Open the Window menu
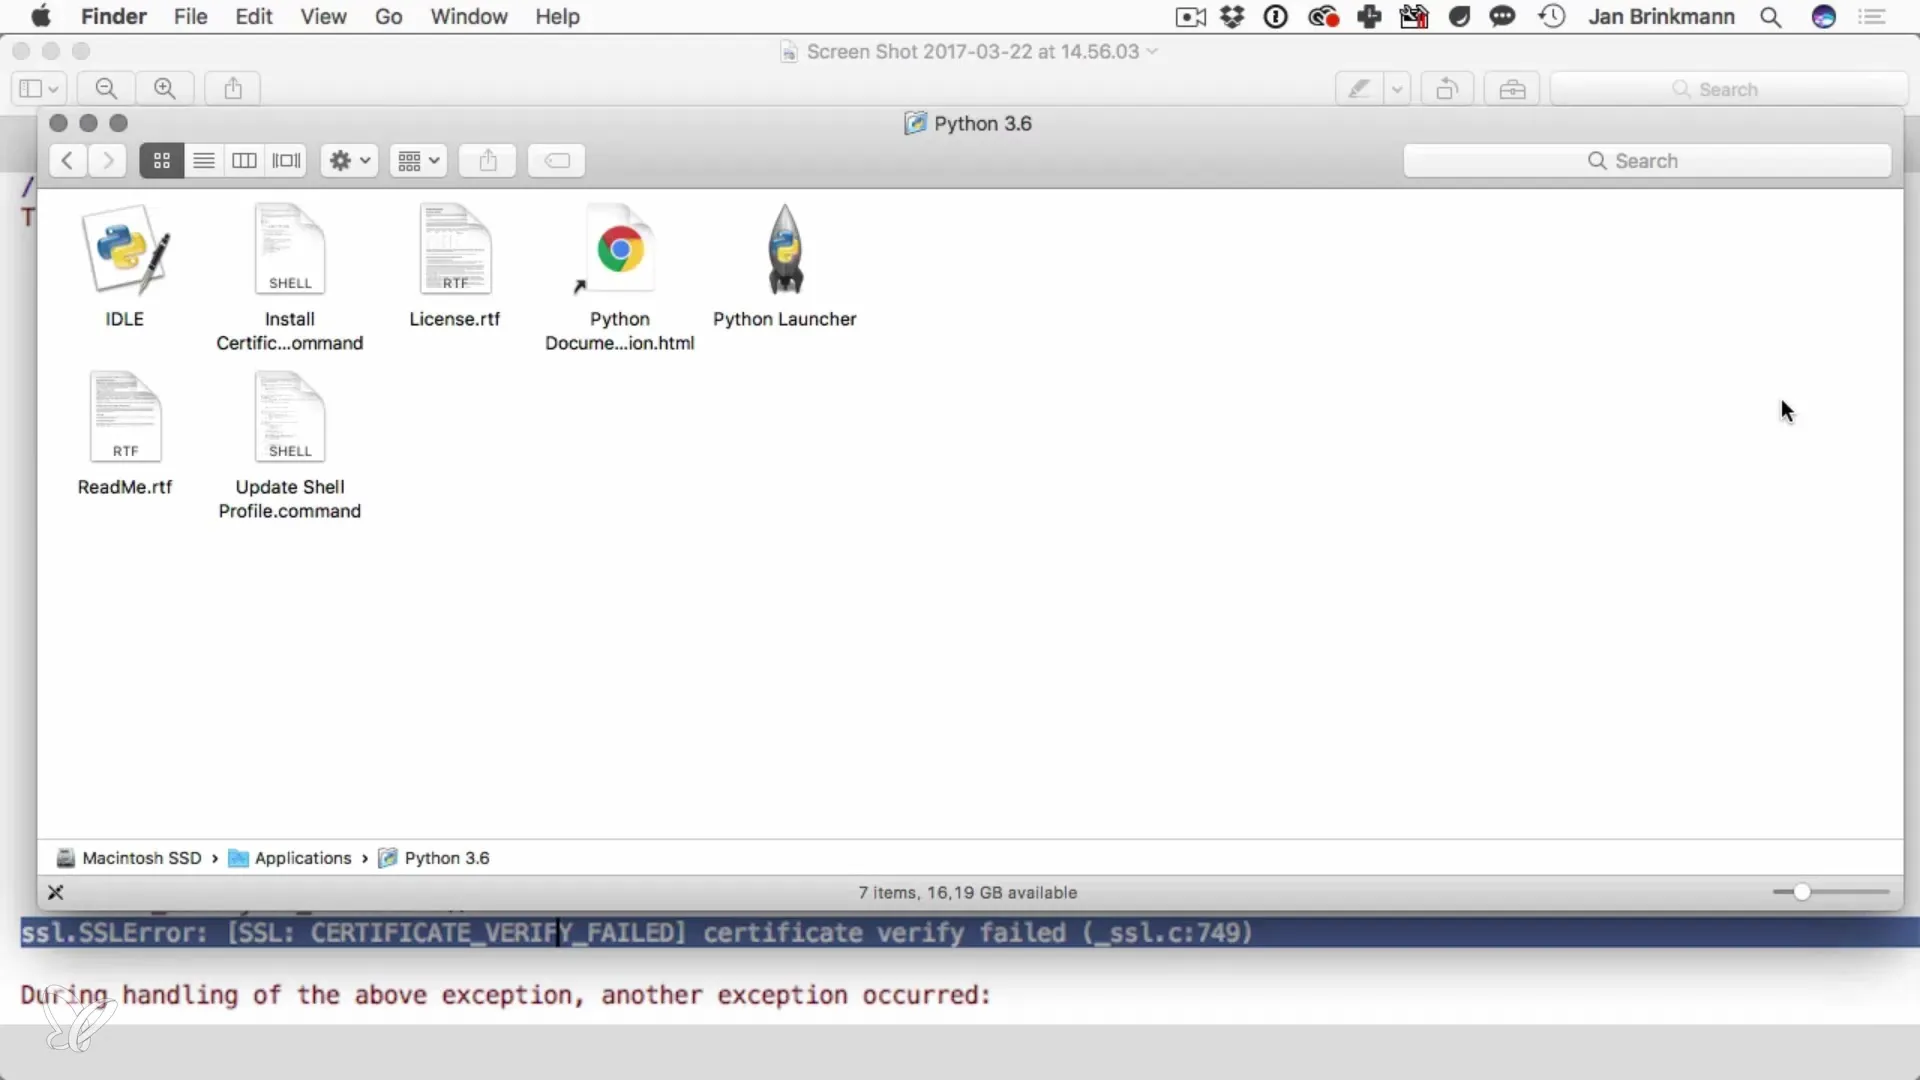 tap(469, 16)
